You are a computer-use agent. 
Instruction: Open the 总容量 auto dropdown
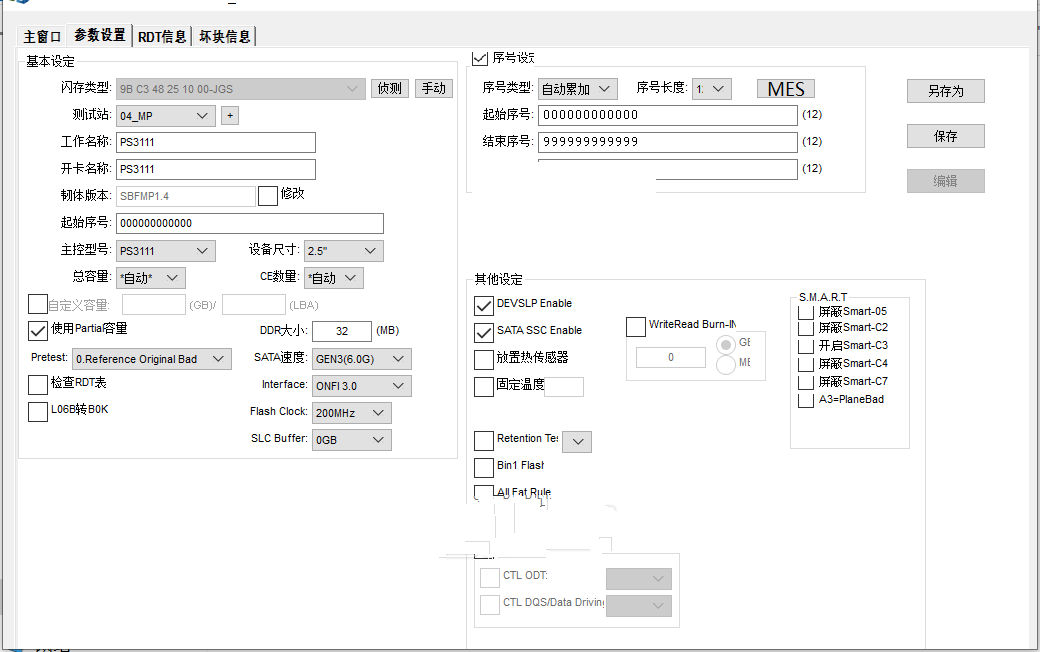pos(151,278)
